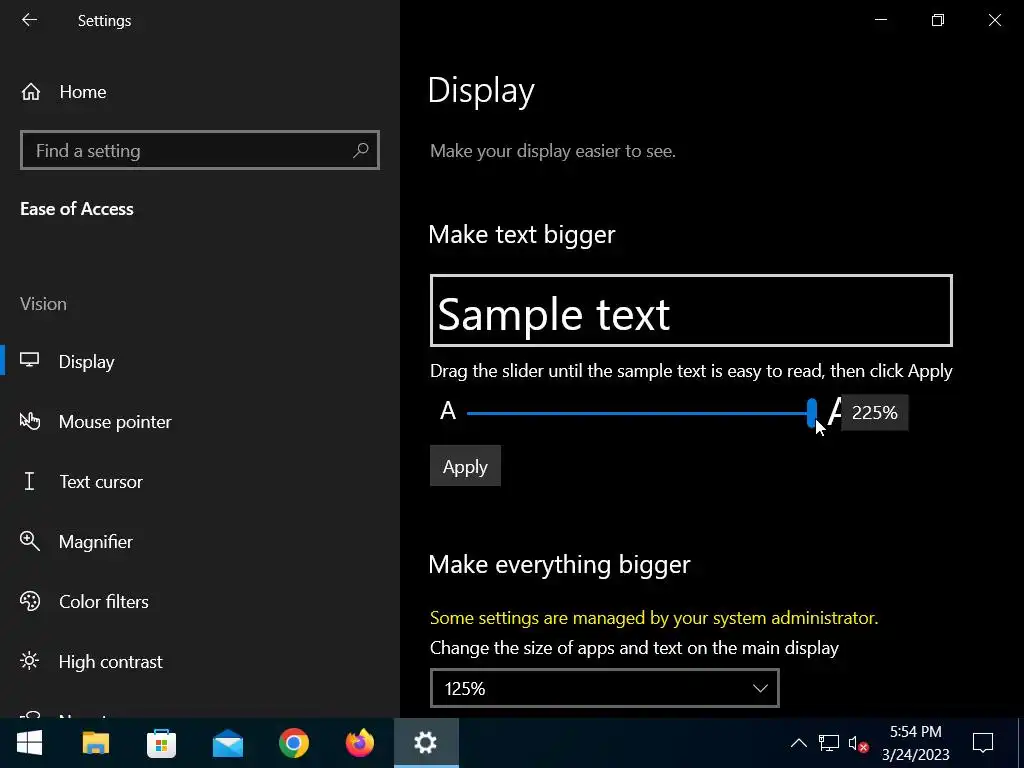The image size is (1024, 768).
Task: Click the network icon in system tray
Action: point(829,743)
